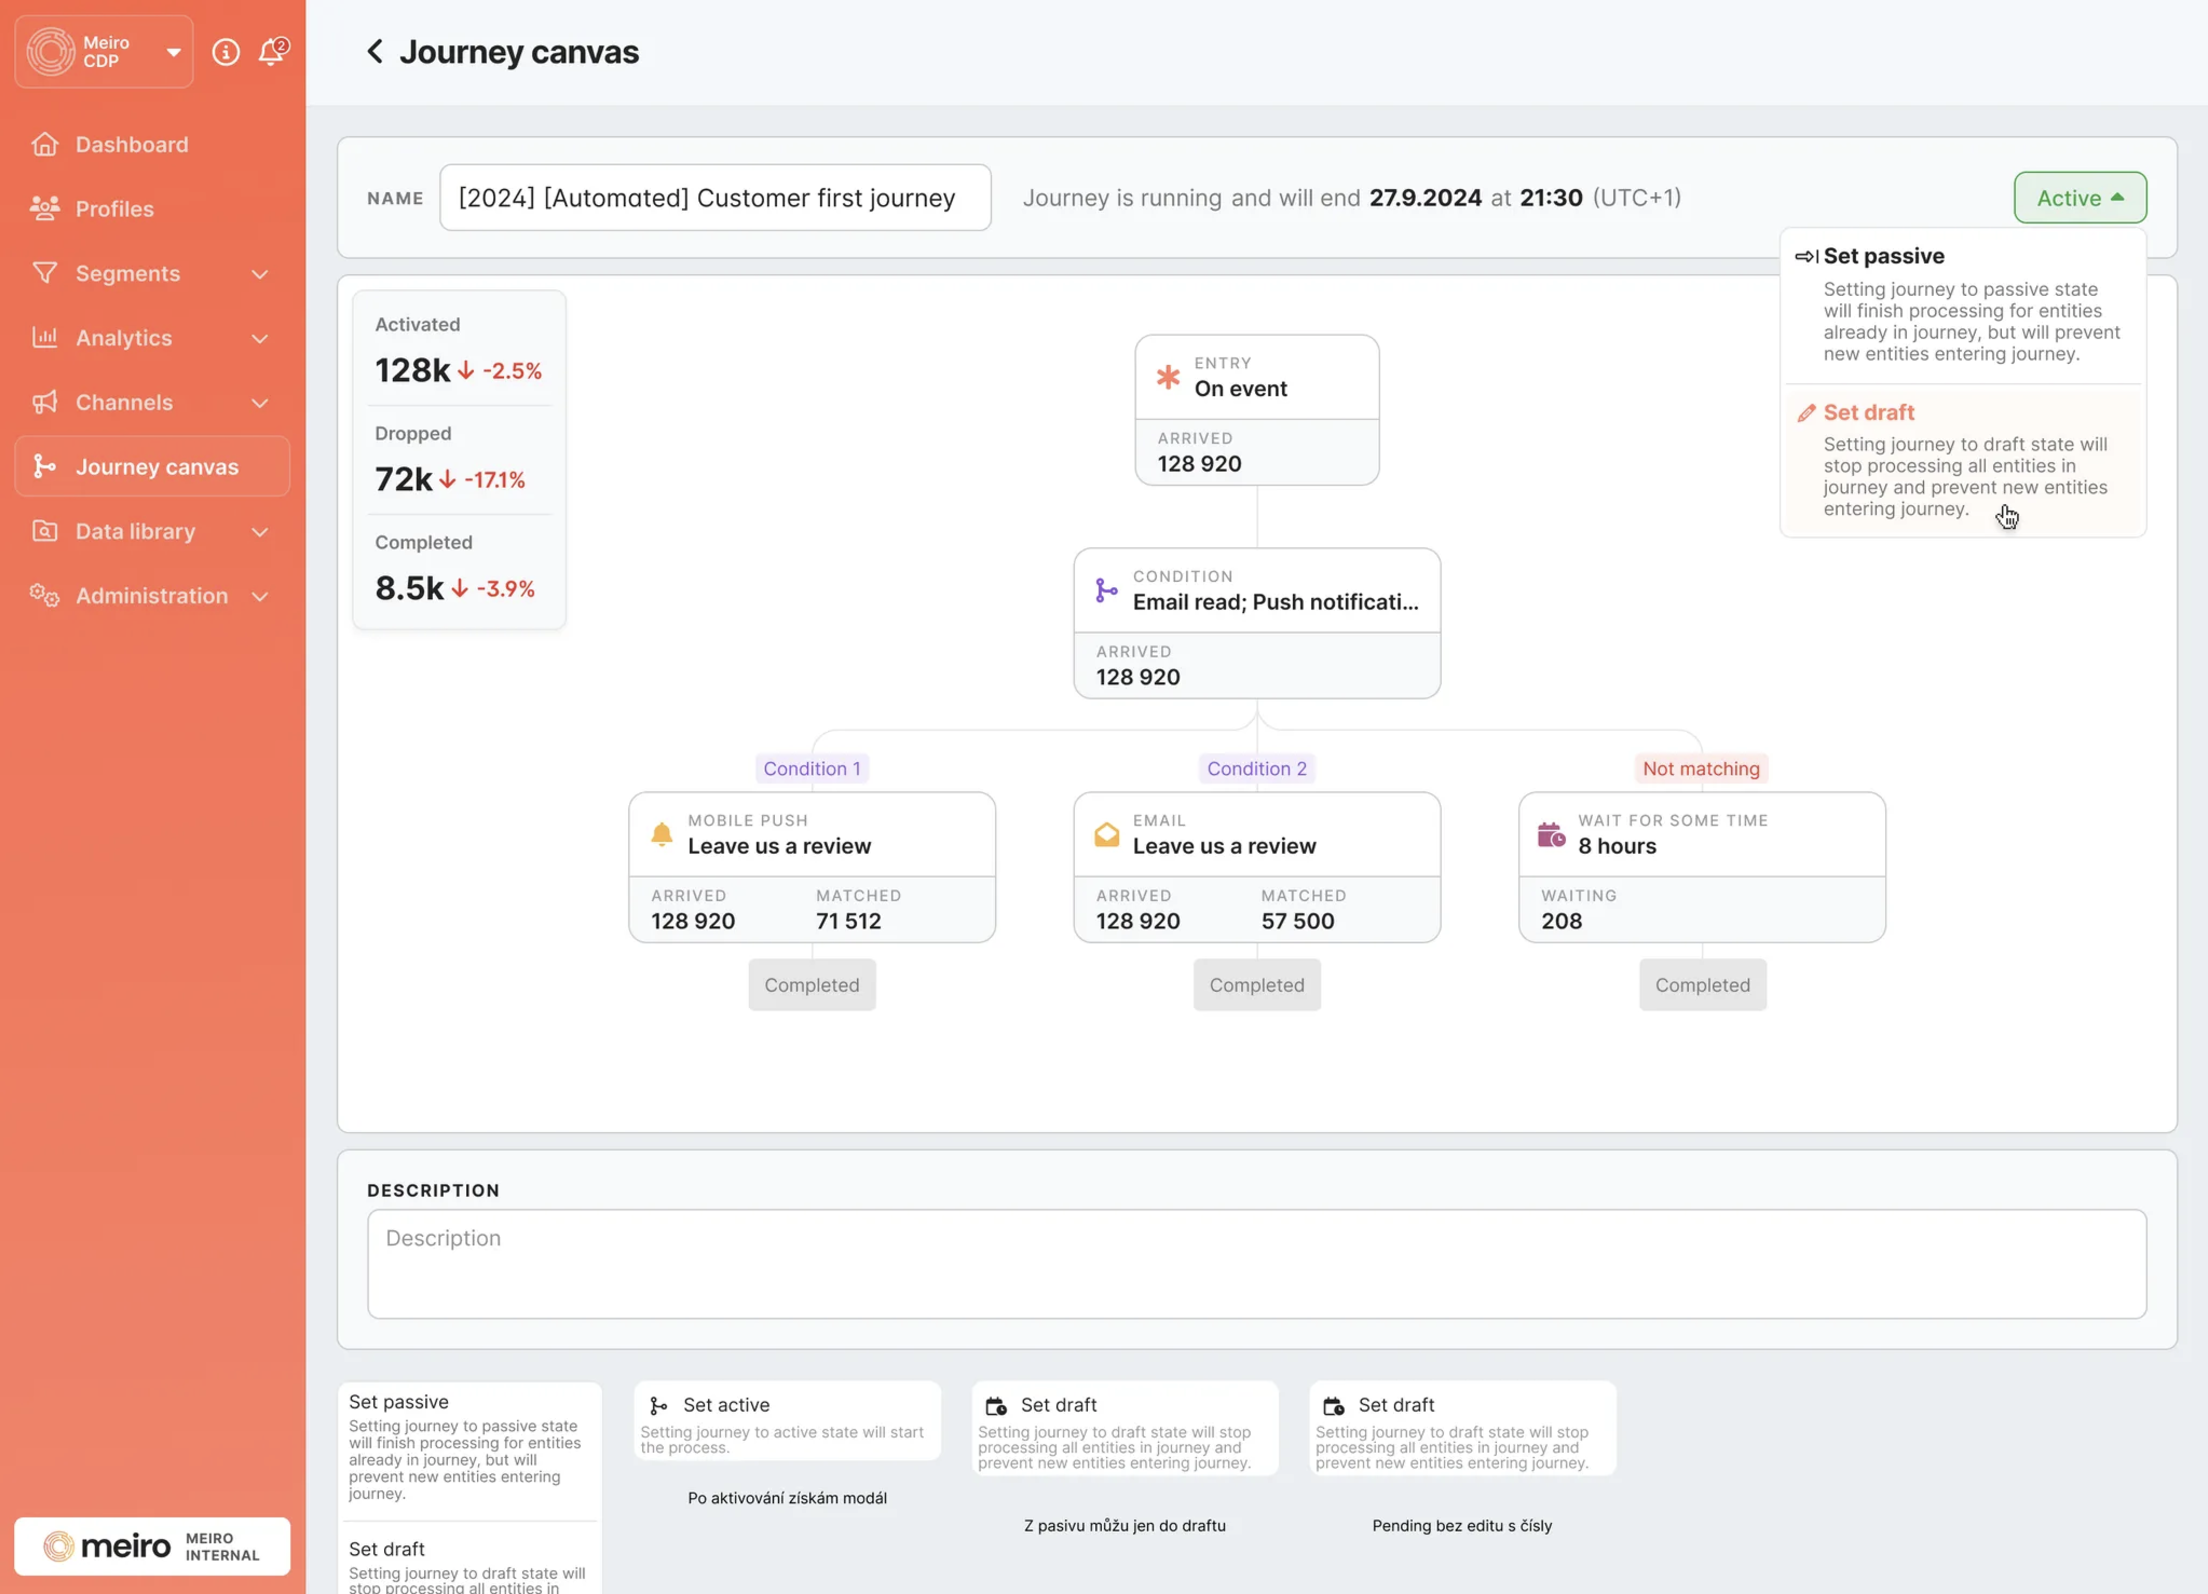Viewport: 2208px width, 1594px height.
Task: Open the Administration gear icon
Action: pyautogui.click(x=42, y=596)
